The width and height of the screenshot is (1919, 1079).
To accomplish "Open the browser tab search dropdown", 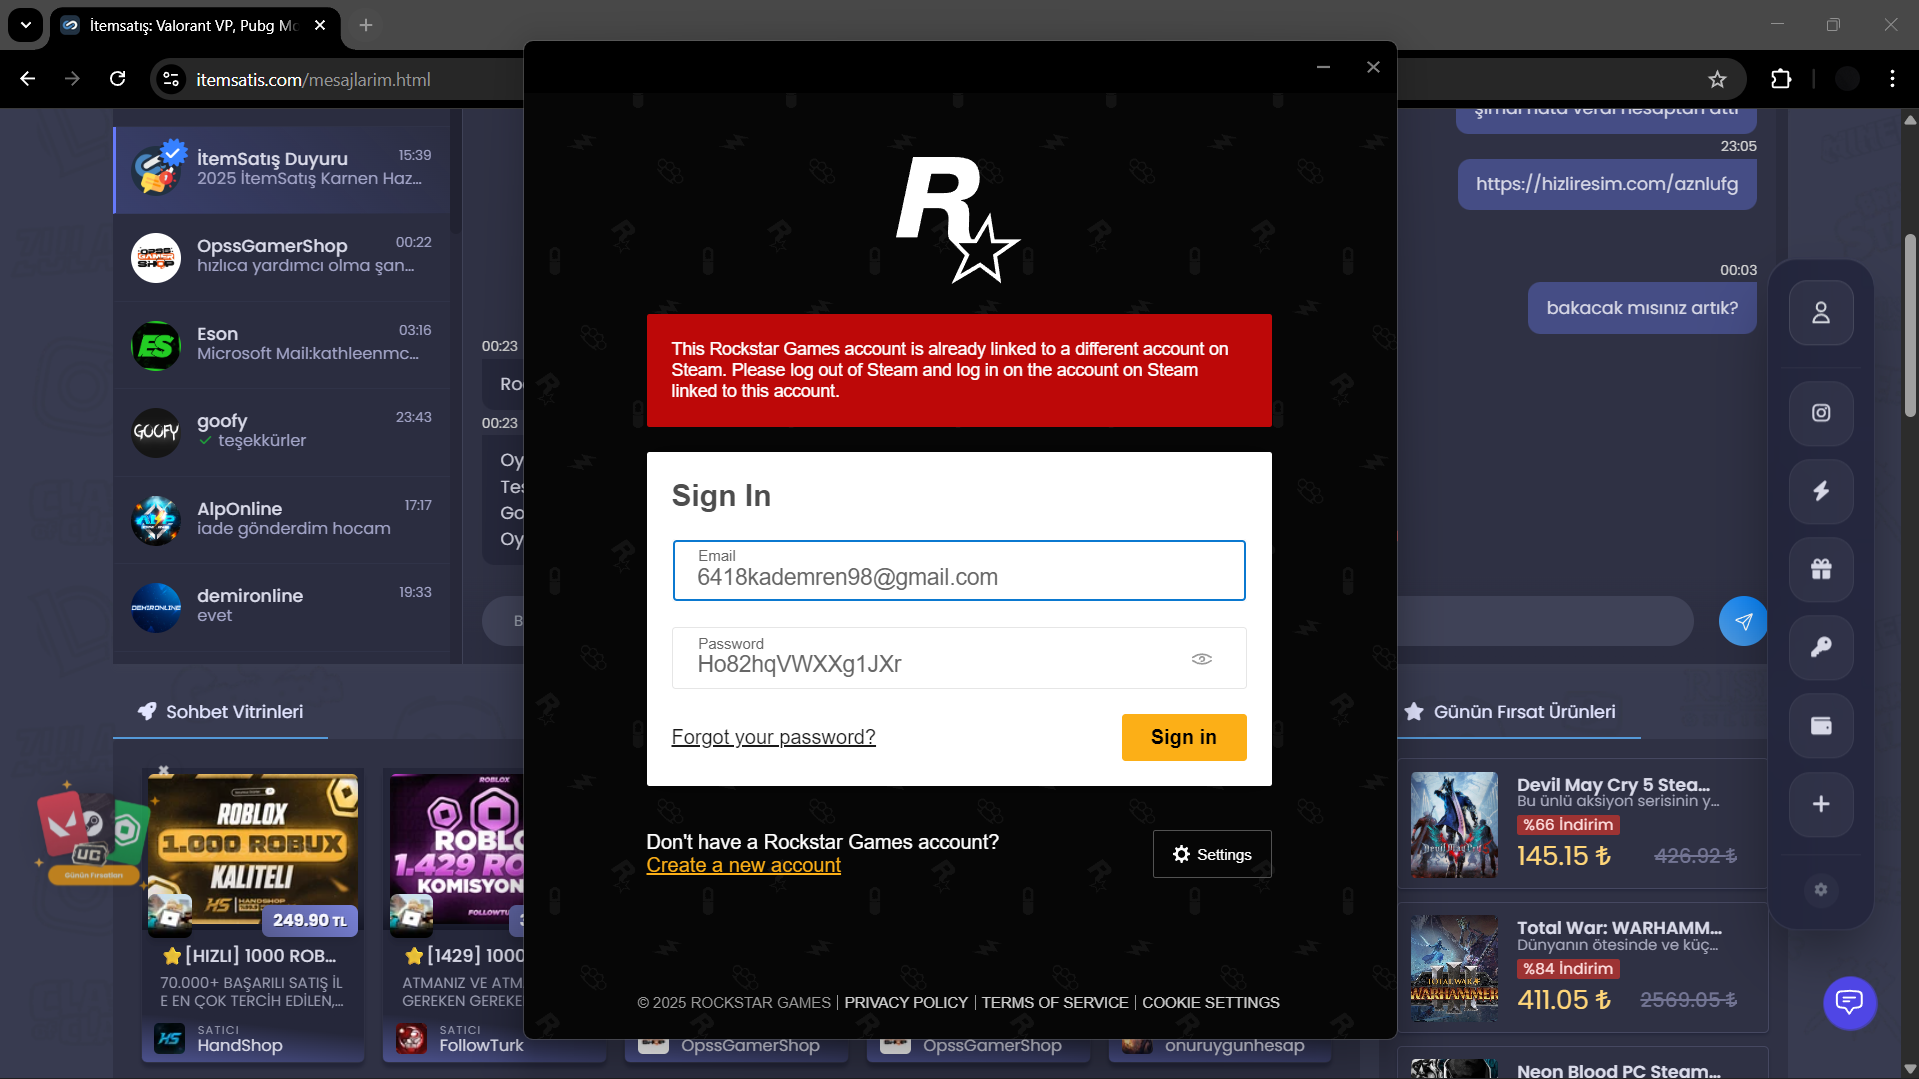I will coord(26,25).
